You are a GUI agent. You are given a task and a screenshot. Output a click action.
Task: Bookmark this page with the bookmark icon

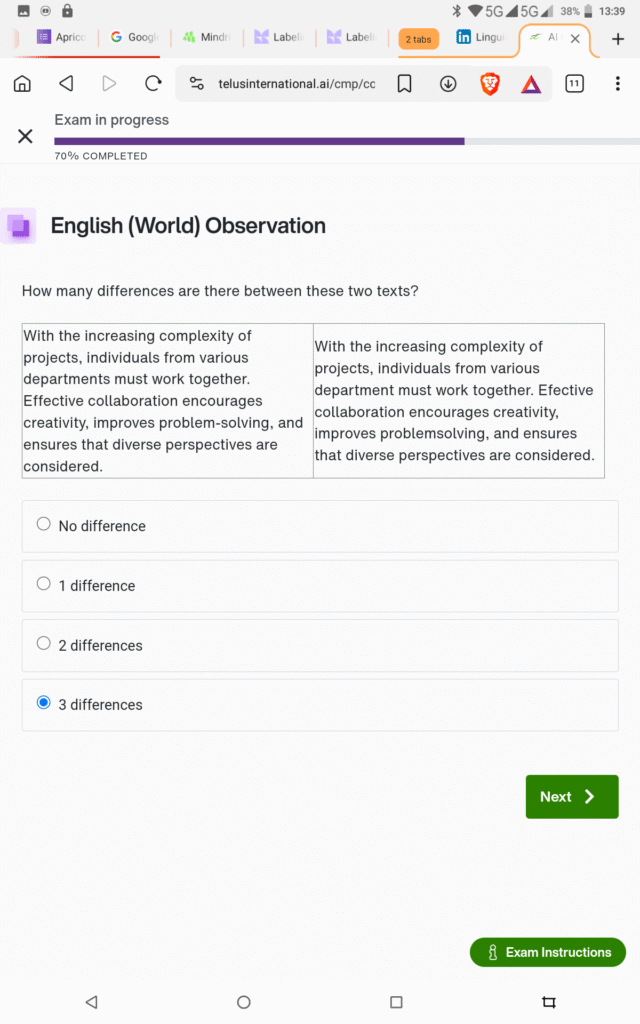coord(404,84)
